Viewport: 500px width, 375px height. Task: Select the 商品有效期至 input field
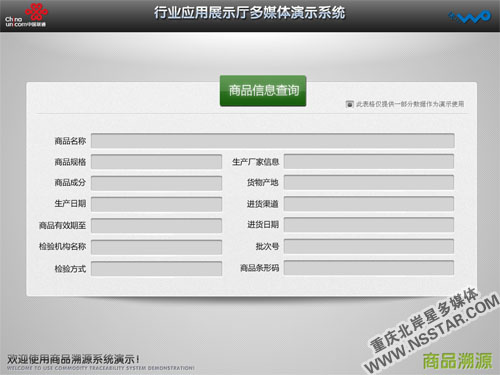click(x=156, y=226)
